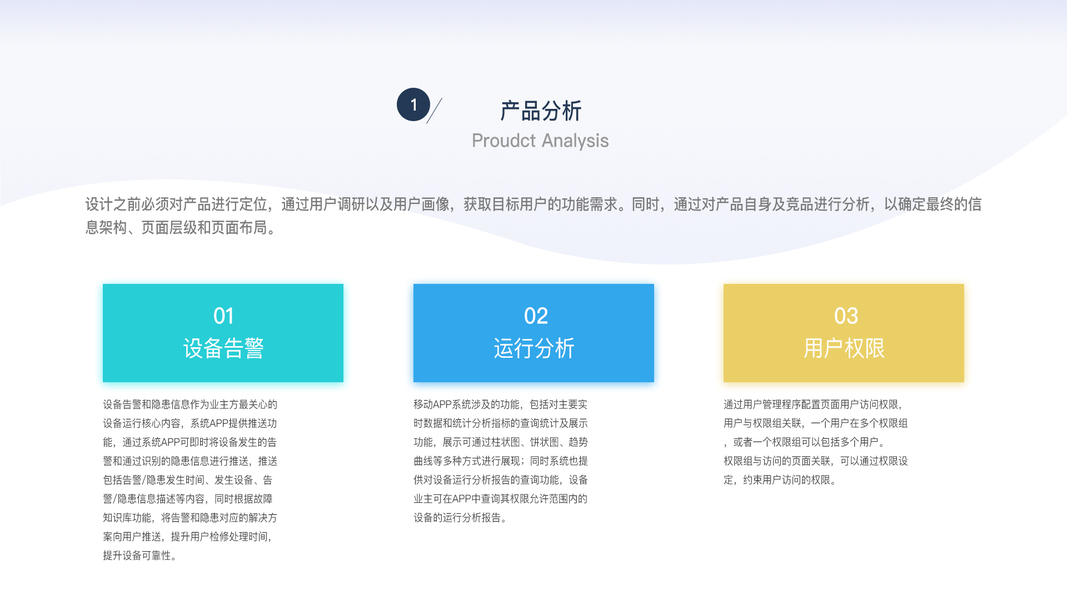Select the 产品分析 heading
The image size is (1067, 600).
click(x=540, y=110)
